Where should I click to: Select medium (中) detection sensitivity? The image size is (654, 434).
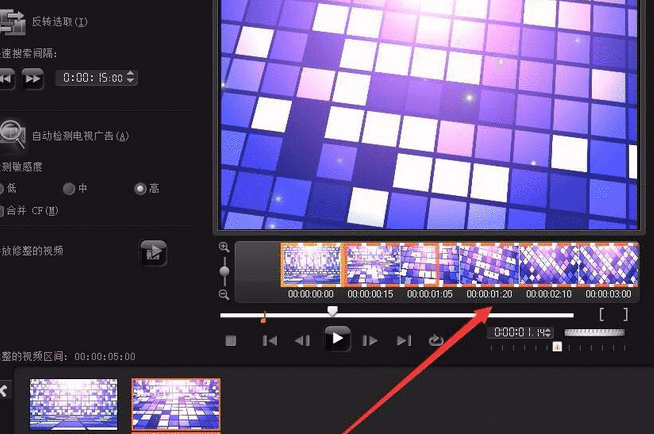pyautogui.click(x=69, y=188)
